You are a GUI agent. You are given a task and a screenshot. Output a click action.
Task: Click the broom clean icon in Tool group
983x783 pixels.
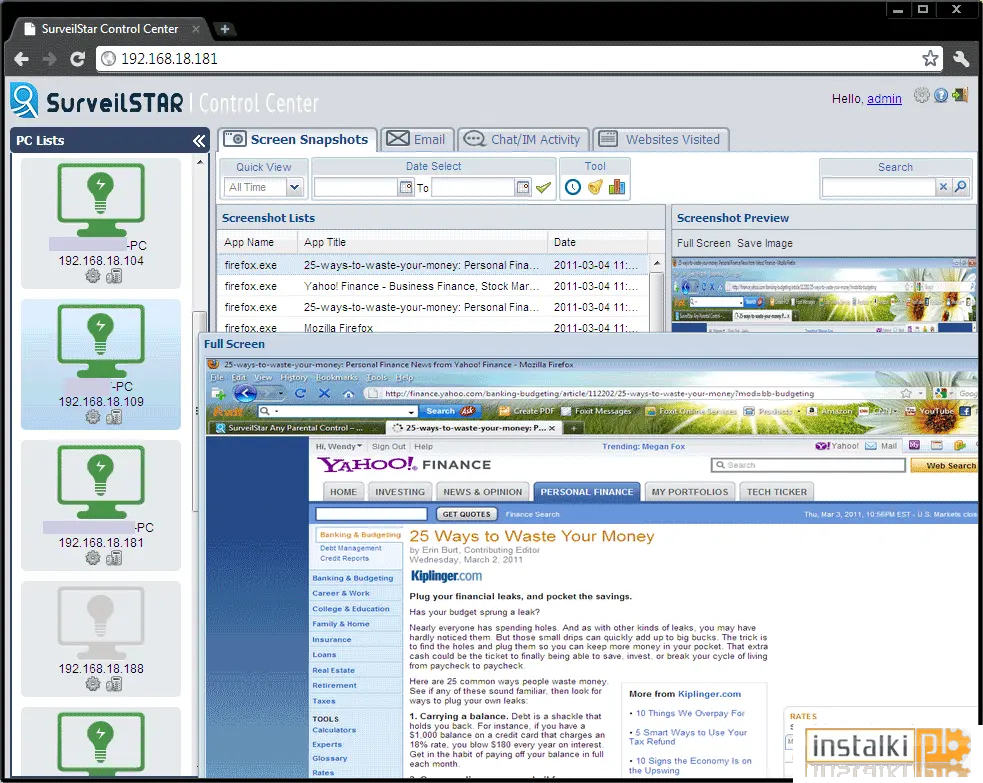pos(595,187)
